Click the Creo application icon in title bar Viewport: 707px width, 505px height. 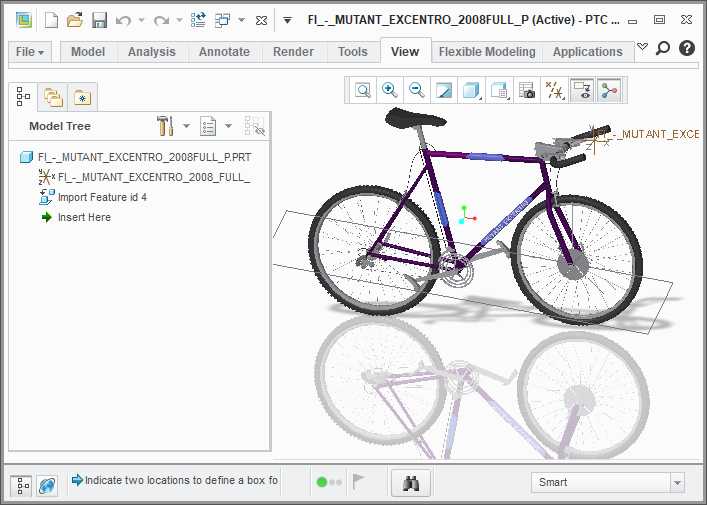click(x=24, y=20)
